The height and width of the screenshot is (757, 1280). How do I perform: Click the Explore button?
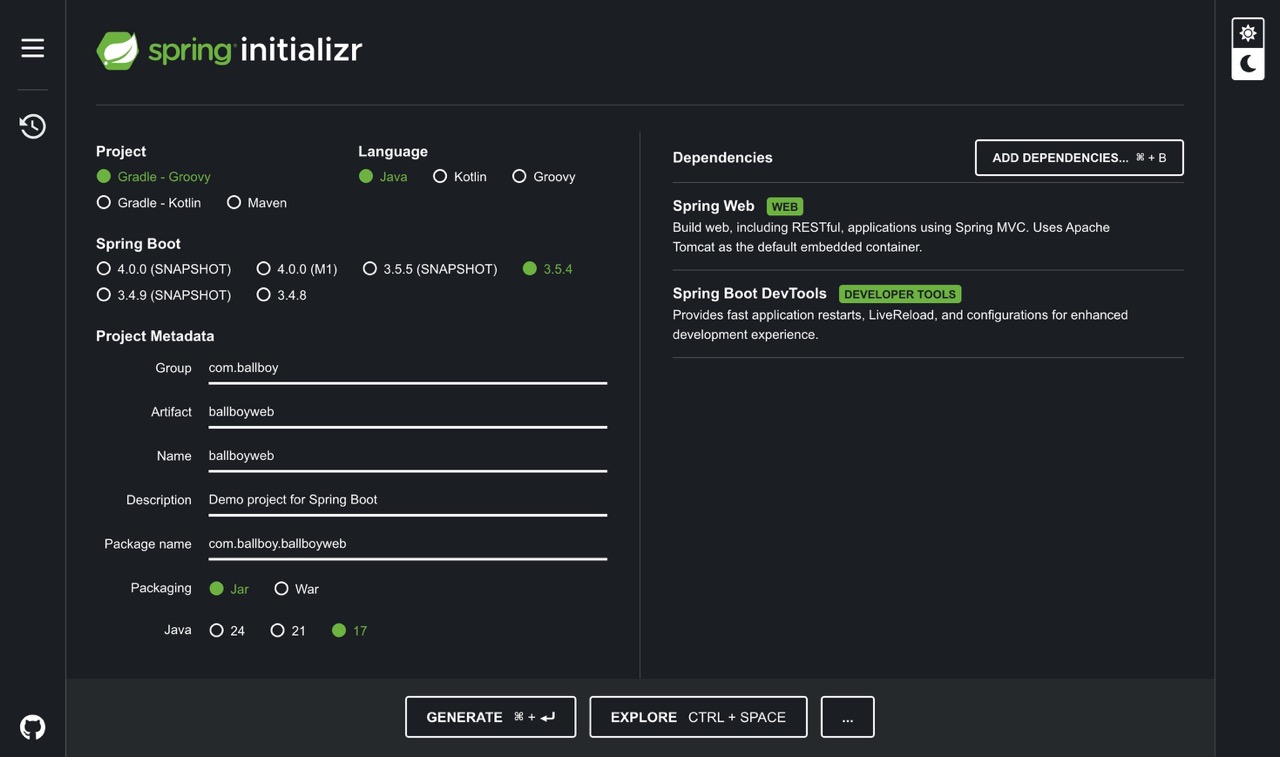[x=698, y=717]
